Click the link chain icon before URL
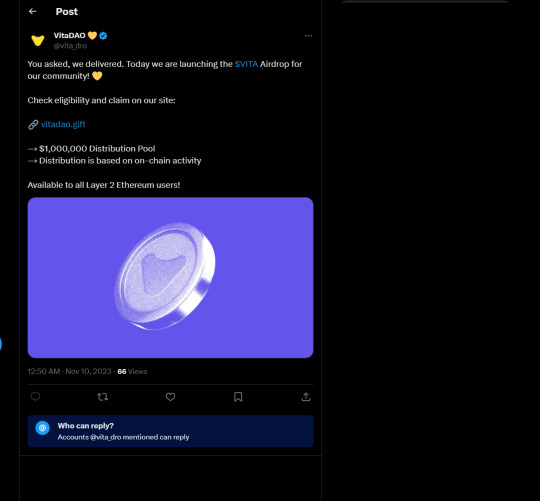The image size is (540, 501). pos(33,125)
